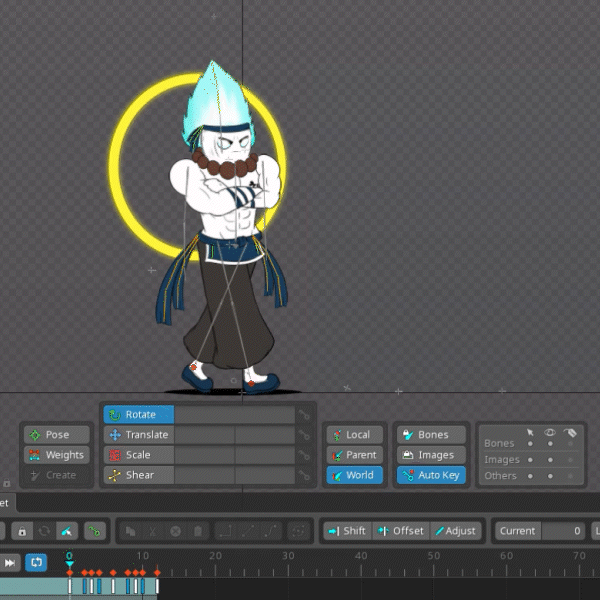Choose the bezier S-curve icon
The image size is (600, 600).
[x=271, y=531]
